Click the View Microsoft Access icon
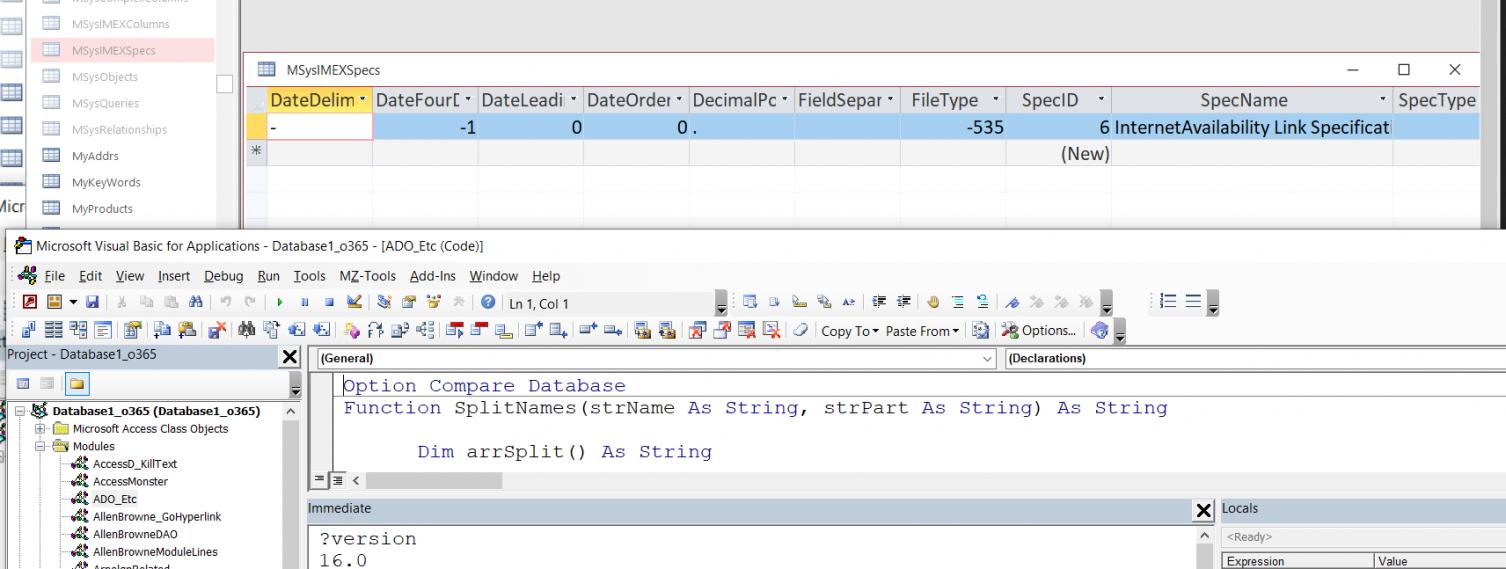 [29, 302]
